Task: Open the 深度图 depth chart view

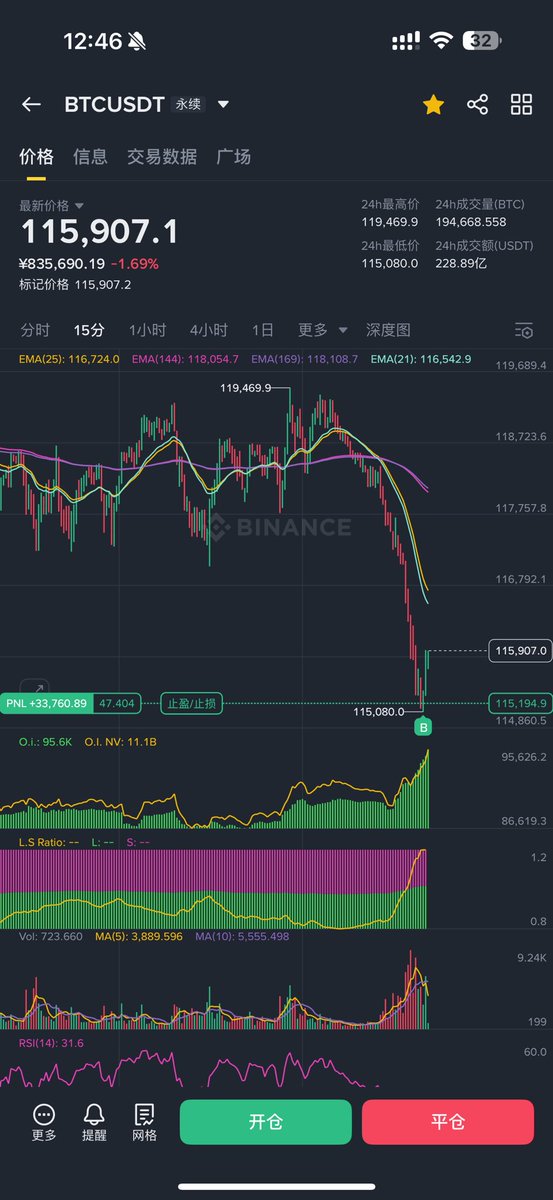Action: click(x=388, y=330)
